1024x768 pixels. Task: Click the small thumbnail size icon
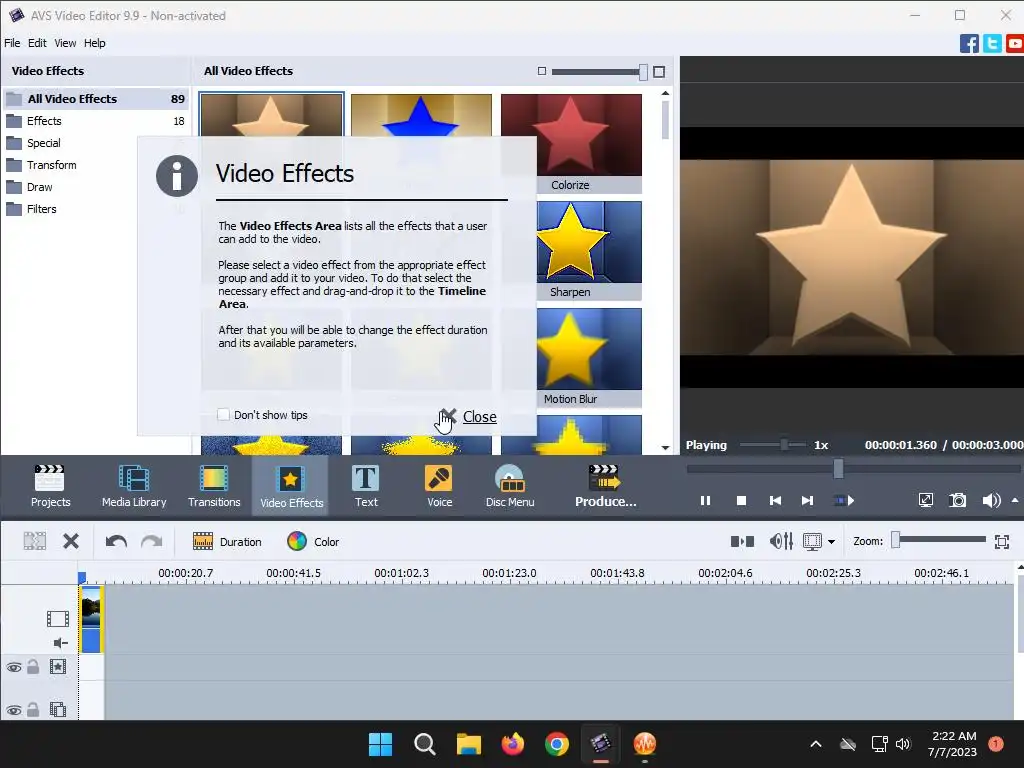(x=541, y=71)
